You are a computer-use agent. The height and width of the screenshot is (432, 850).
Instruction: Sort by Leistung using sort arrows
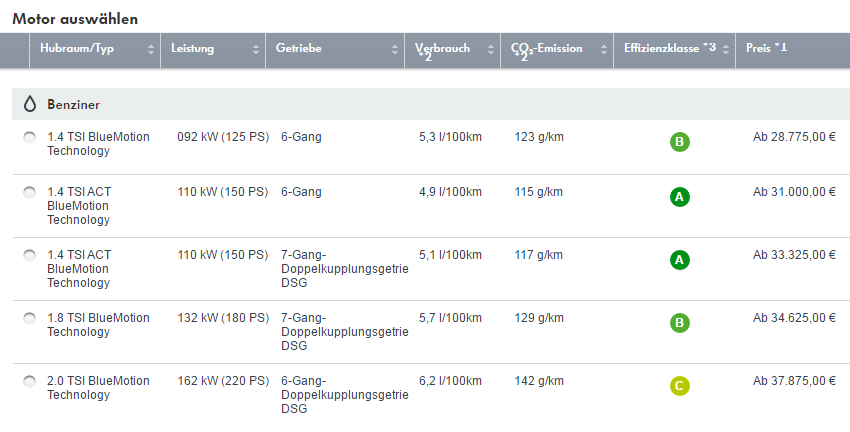coord(254,50)
